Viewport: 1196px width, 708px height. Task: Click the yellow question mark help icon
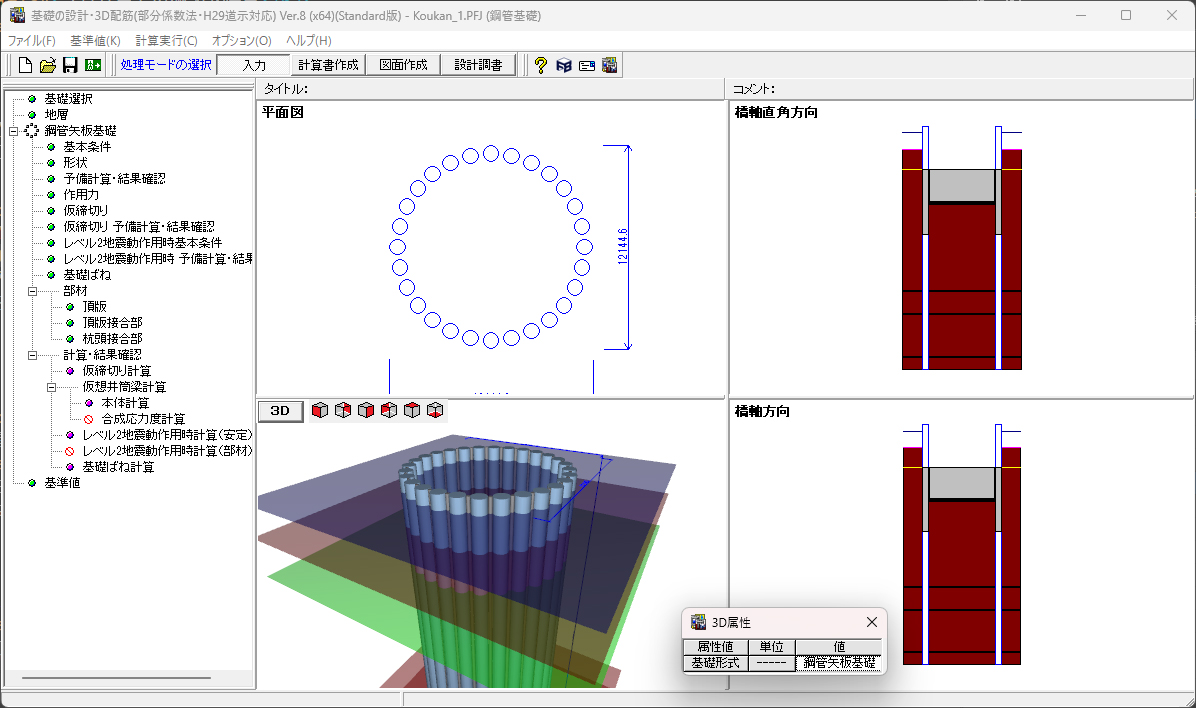tap(540, 65)
